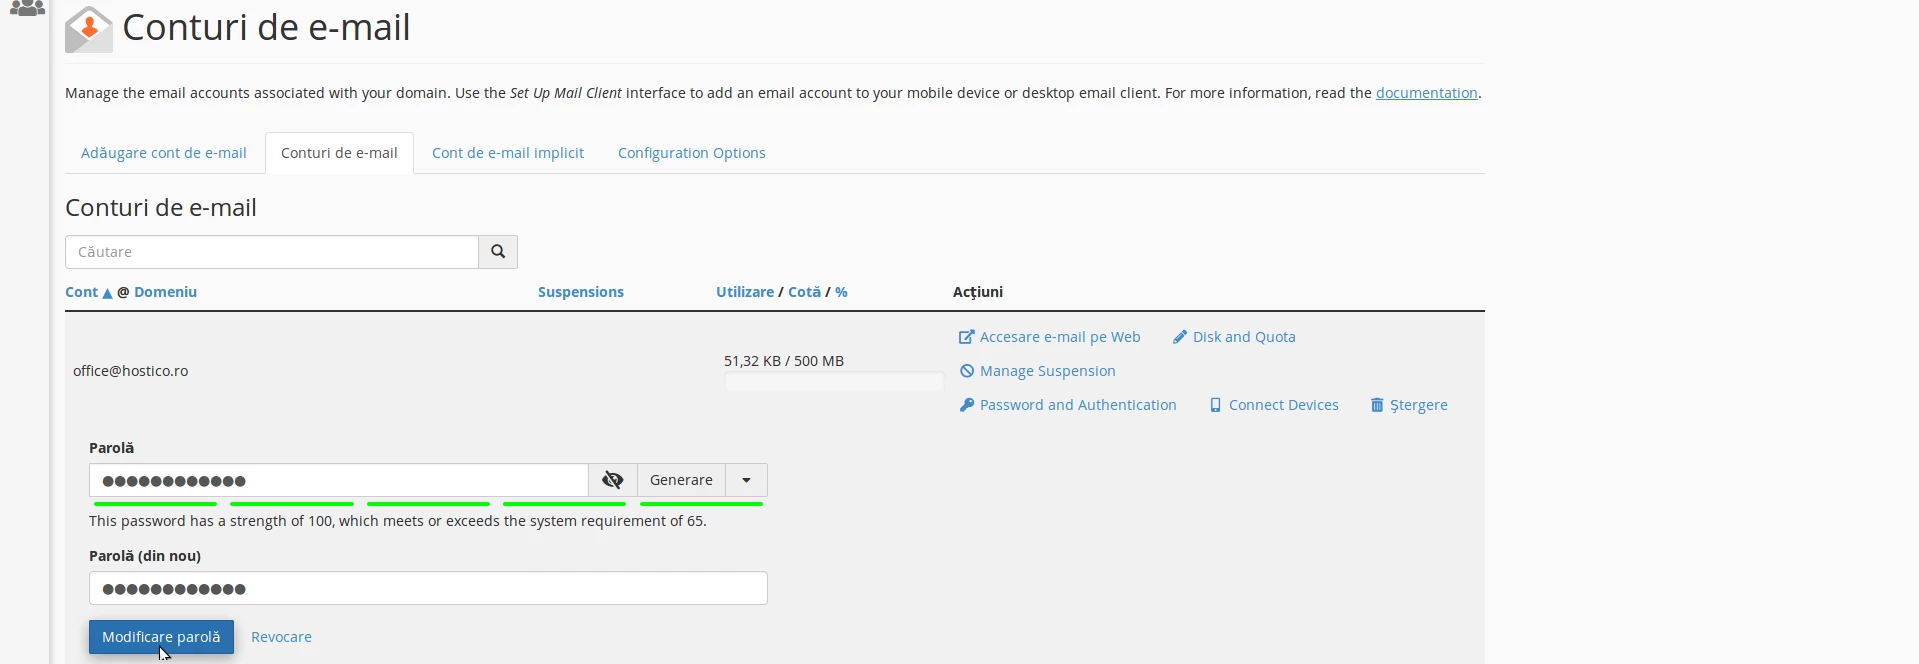
Task: Click the office@hostico.ro account text
Action: click(x=131, y=371)
